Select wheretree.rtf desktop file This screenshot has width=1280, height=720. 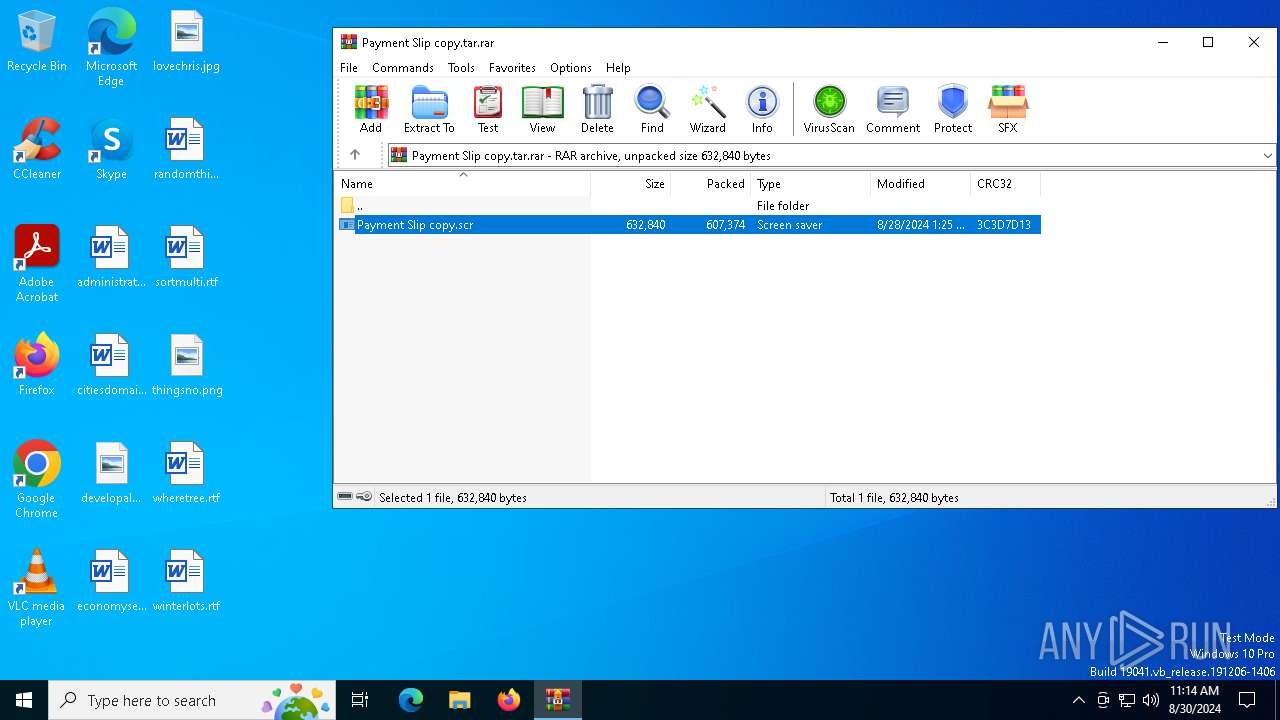186,473
